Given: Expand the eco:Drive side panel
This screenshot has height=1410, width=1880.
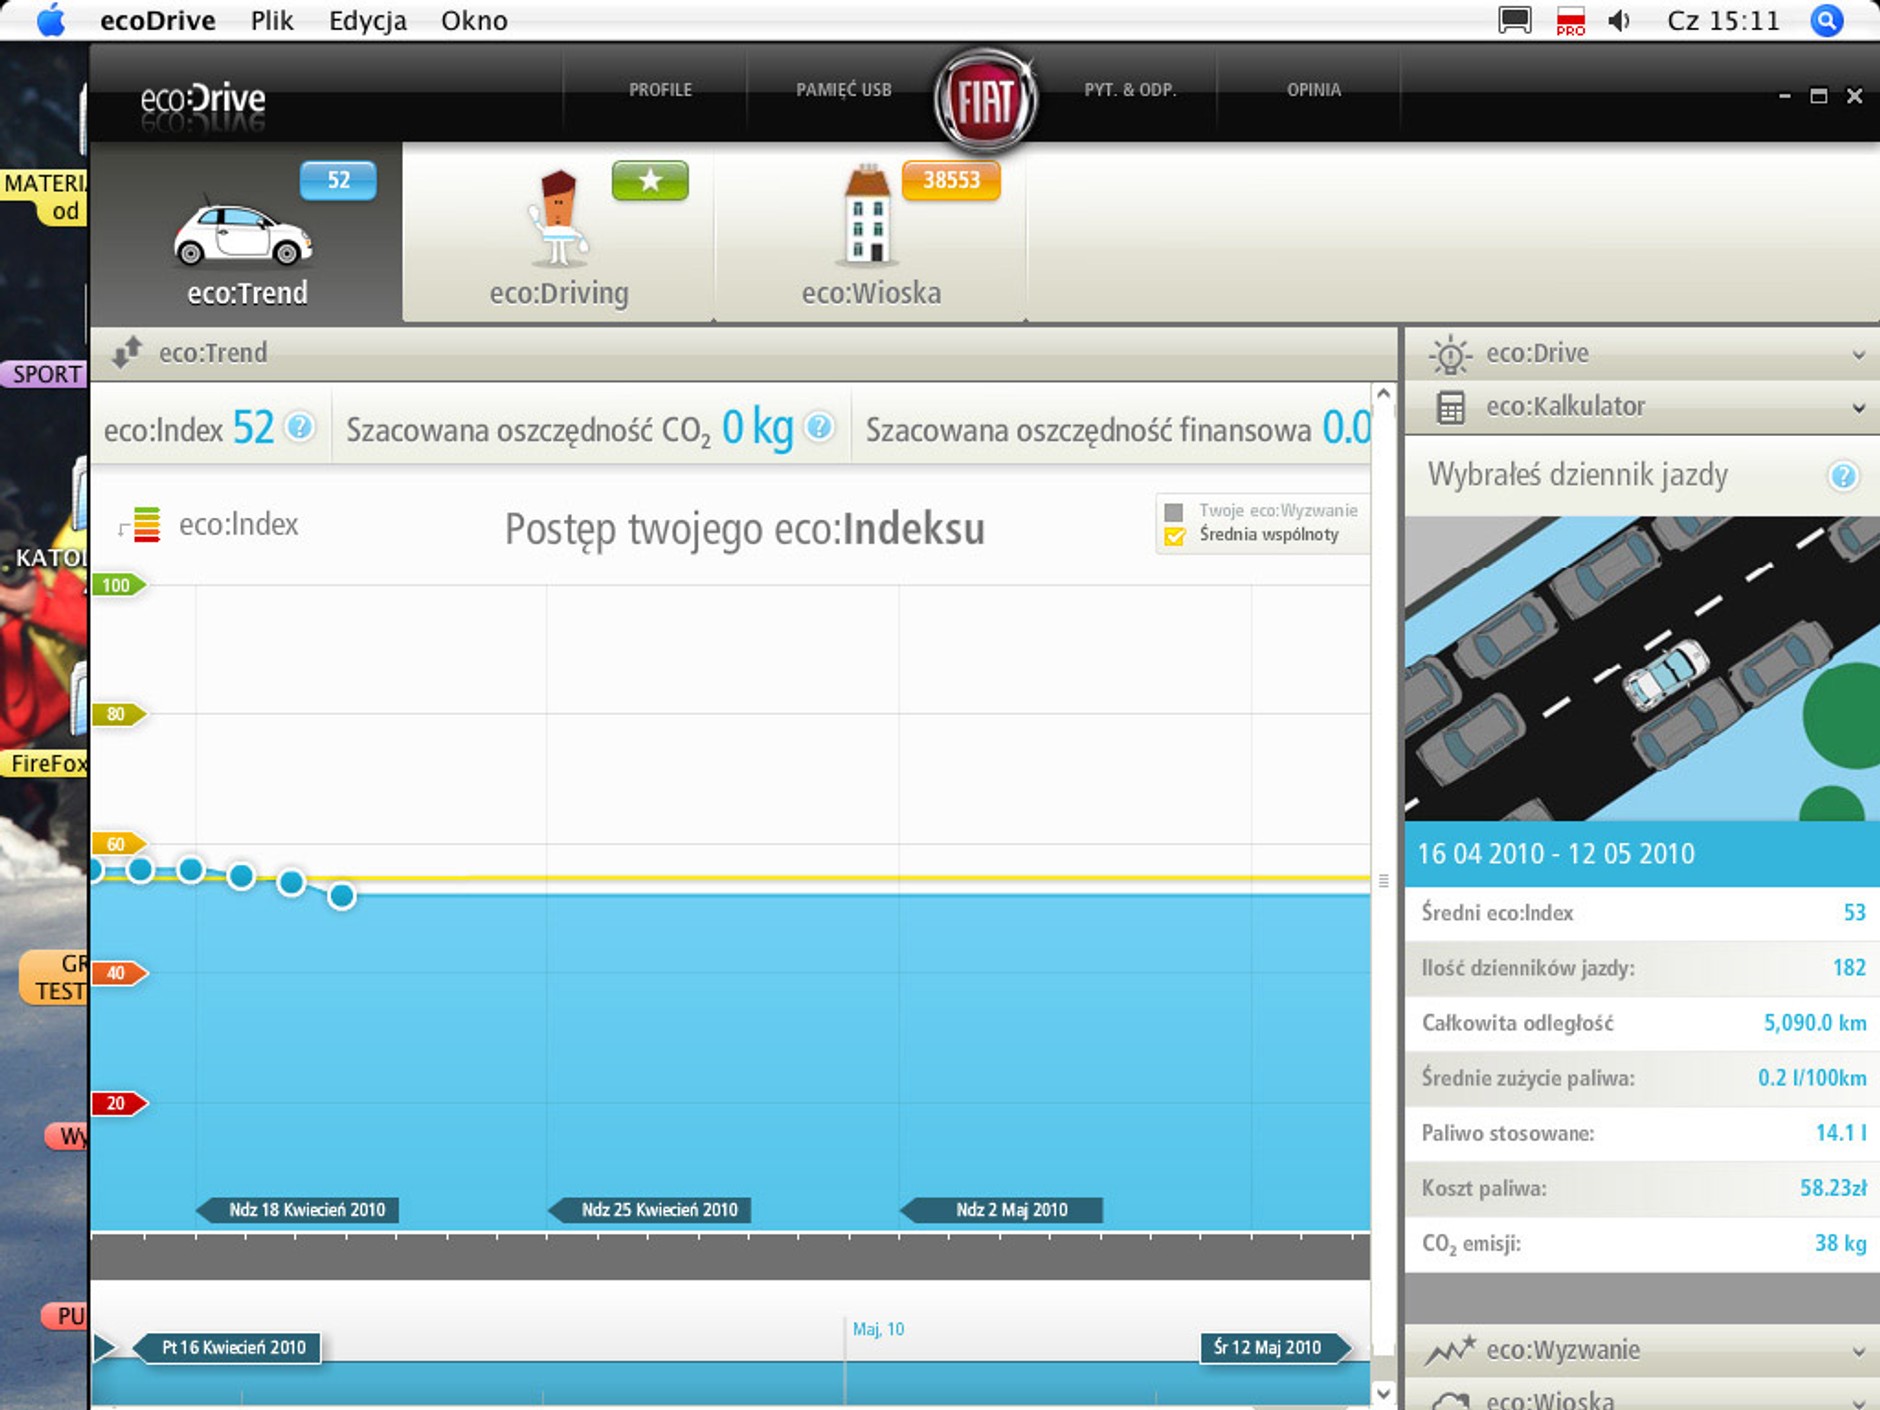Looking at the screenshot, I should click(1857, 354).
